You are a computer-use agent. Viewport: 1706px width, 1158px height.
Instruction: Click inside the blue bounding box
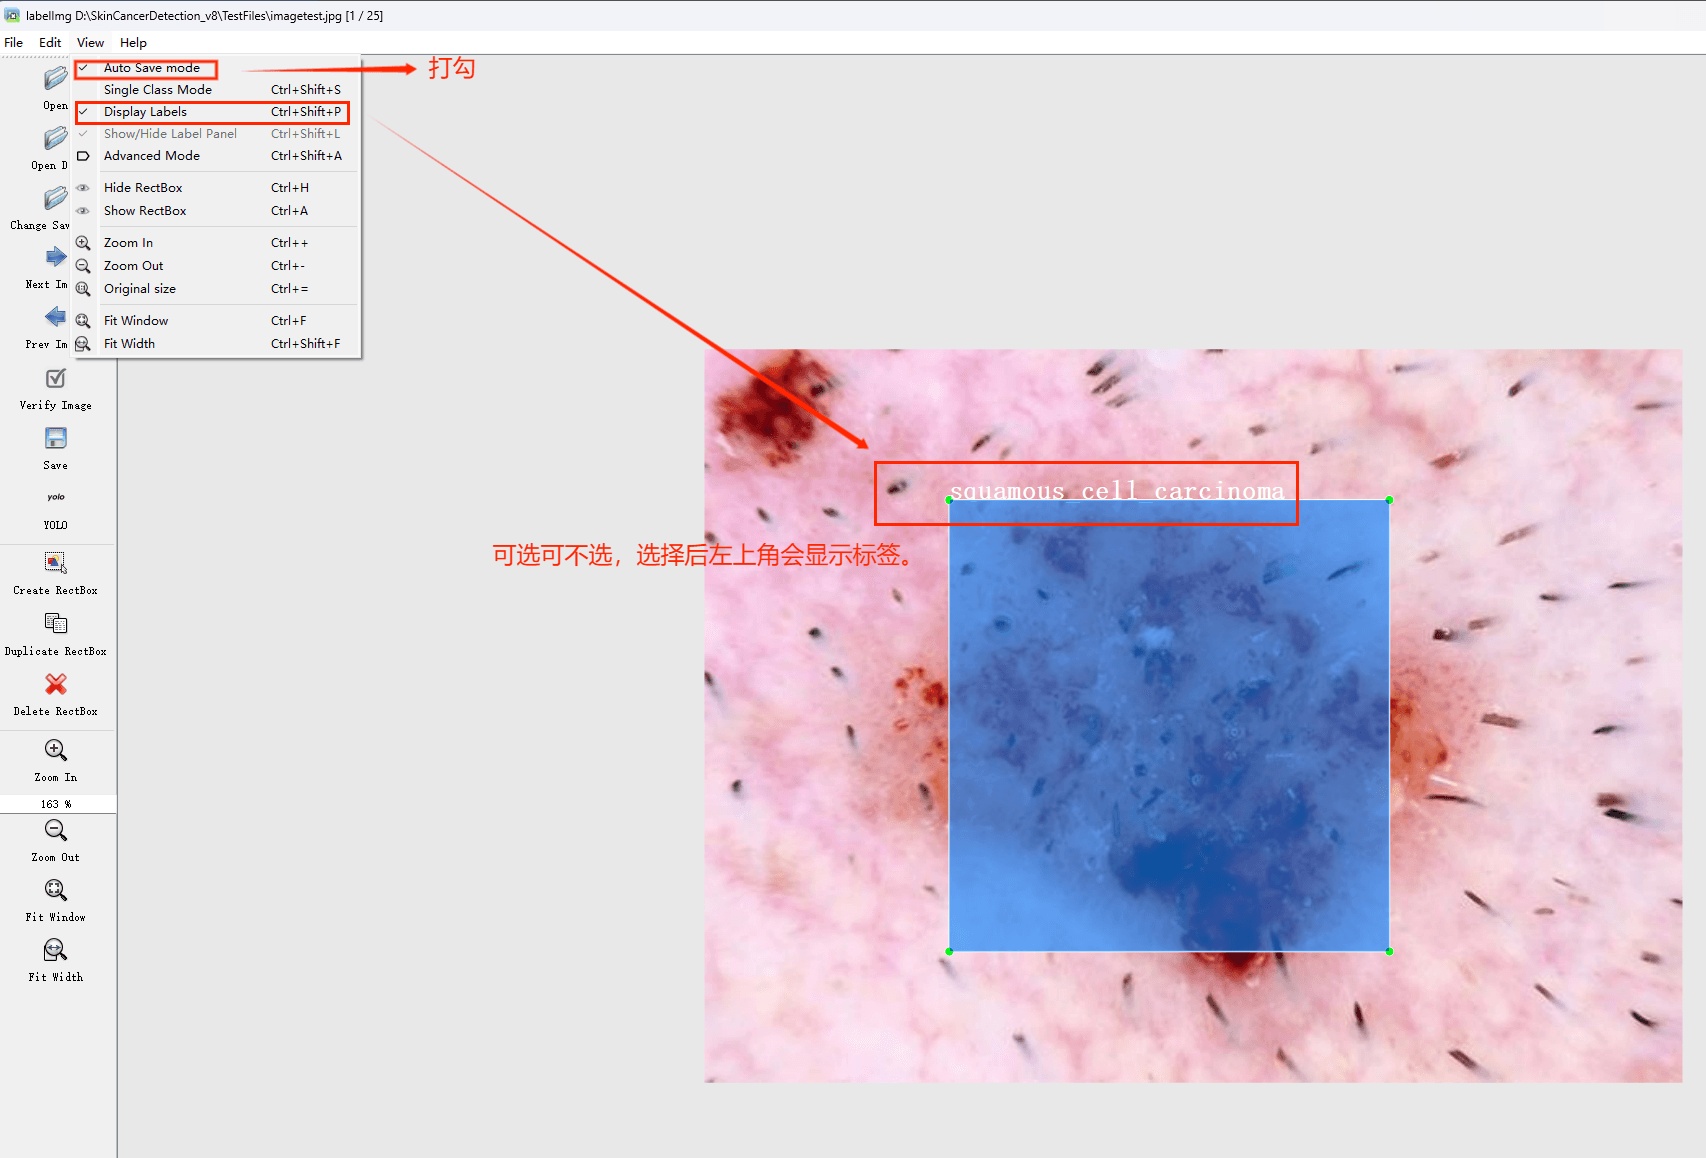1169,726
